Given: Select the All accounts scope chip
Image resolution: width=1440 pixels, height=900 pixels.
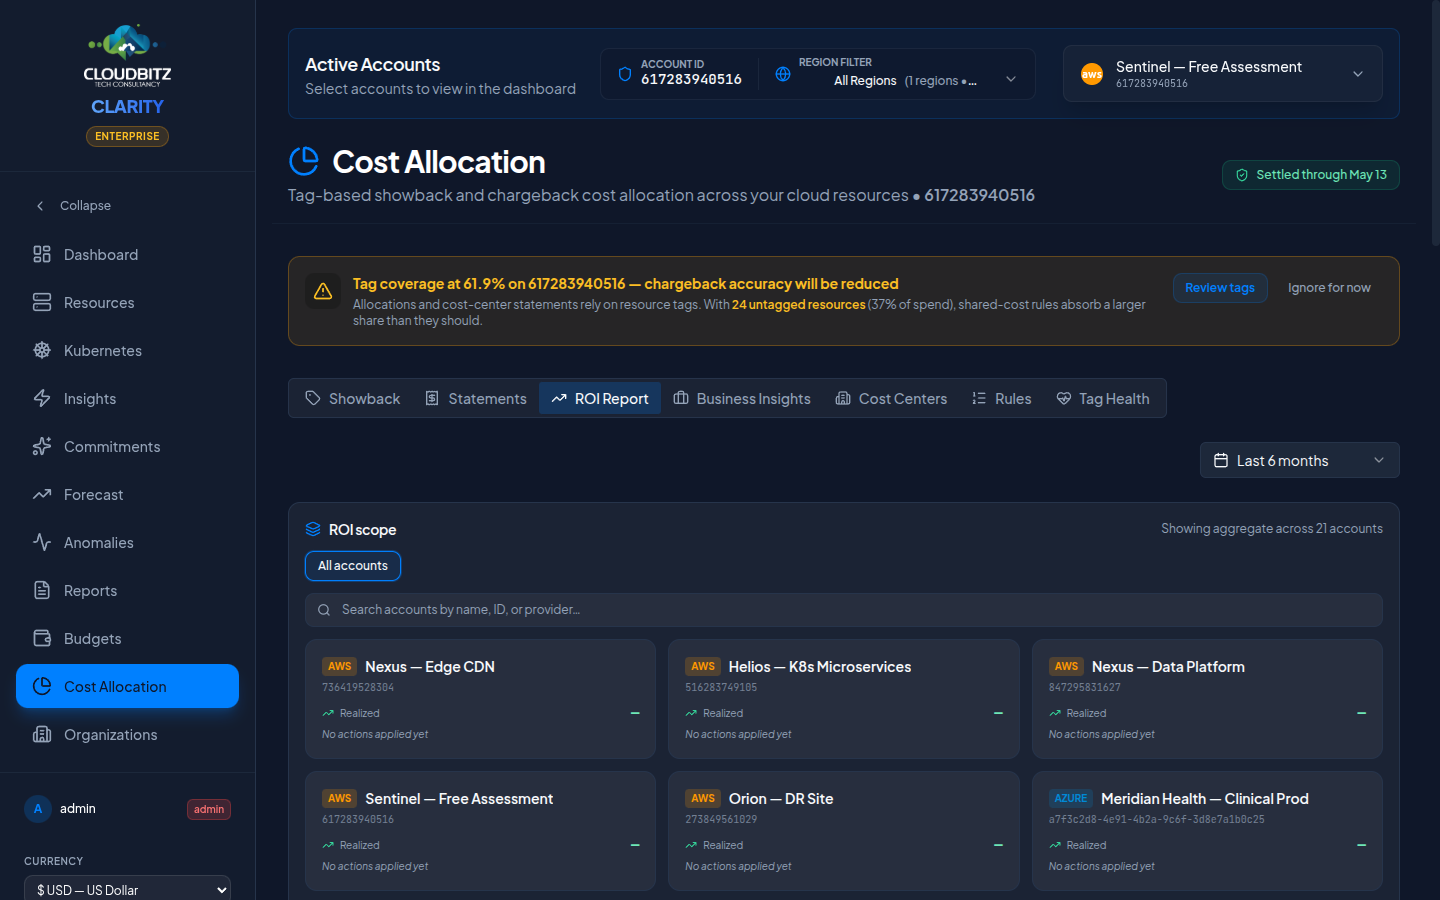Looking at the screenshot, I should (x=353, y=566).
